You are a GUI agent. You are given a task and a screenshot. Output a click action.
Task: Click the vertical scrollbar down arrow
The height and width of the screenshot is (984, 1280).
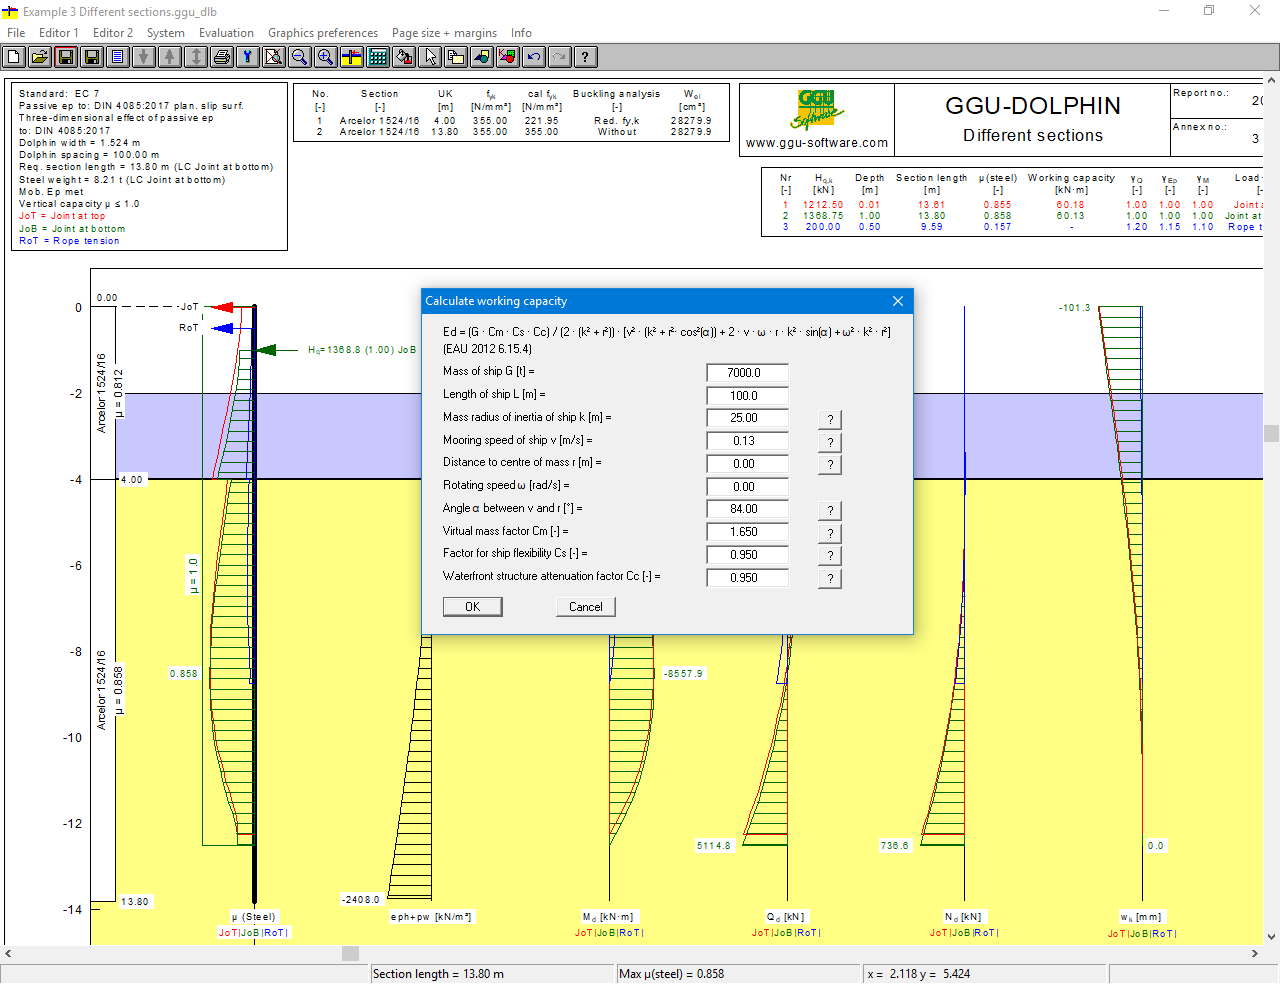(x=1271, y=937)
